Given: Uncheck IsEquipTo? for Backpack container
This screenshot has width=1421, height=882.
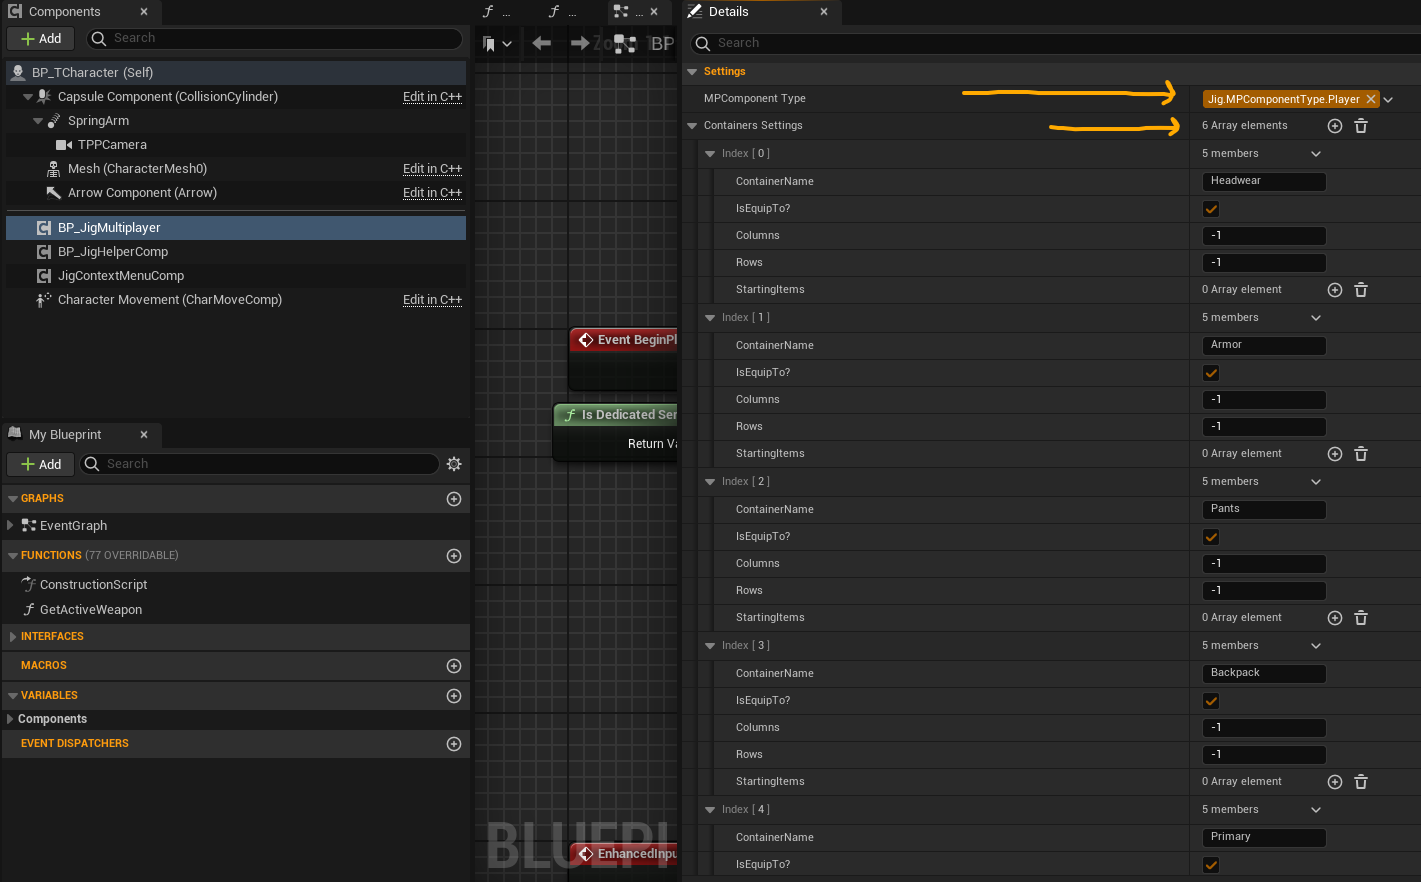Looking at the screenshot, I should click(x=1211, y=701).
